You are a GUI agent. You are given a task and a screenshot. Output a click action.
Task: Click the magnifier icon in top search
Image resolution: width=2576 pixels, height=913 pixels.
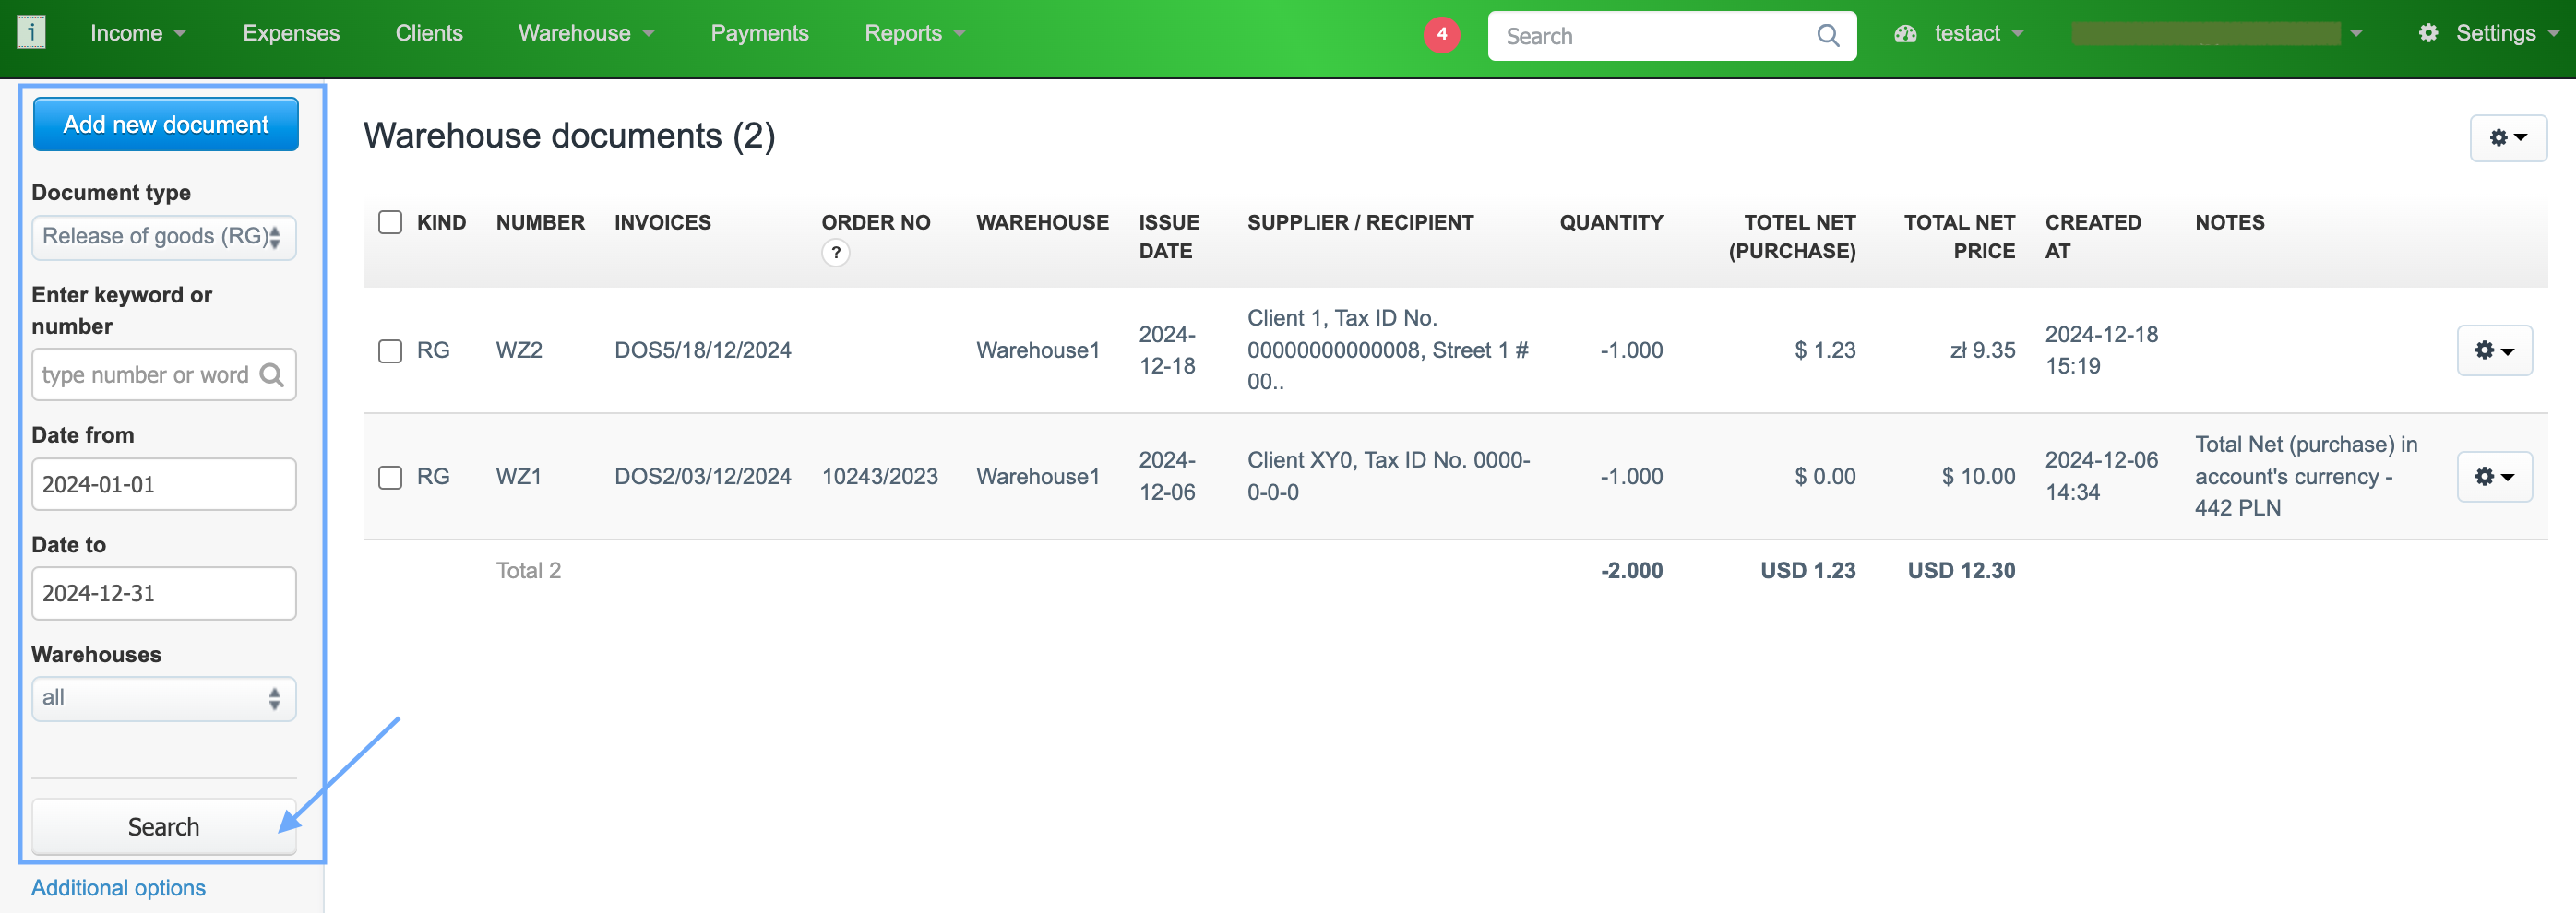tap(1827, 36)
